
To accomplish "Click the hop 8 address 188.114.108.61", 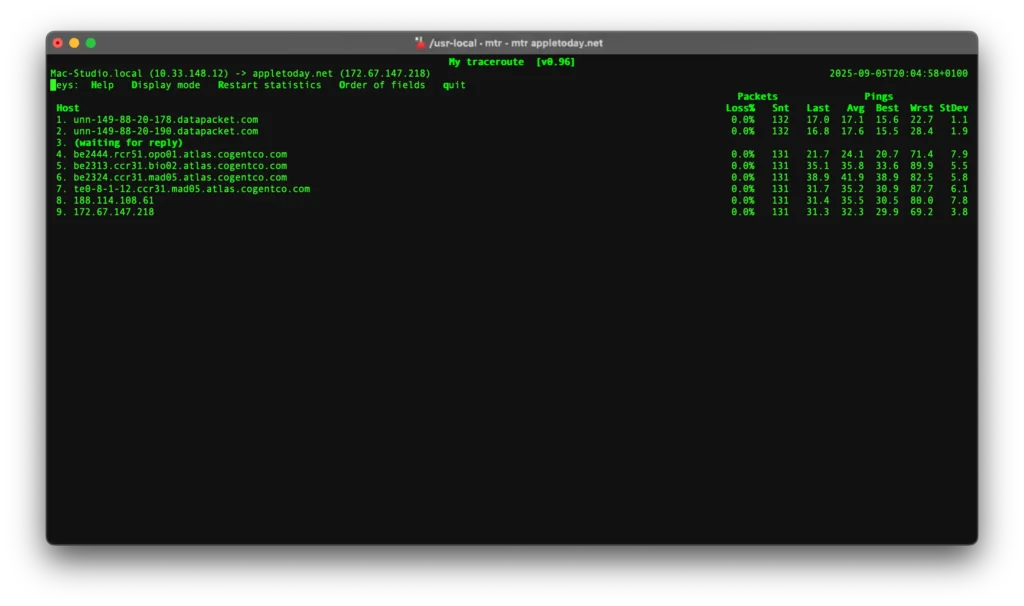I will 114,200.
